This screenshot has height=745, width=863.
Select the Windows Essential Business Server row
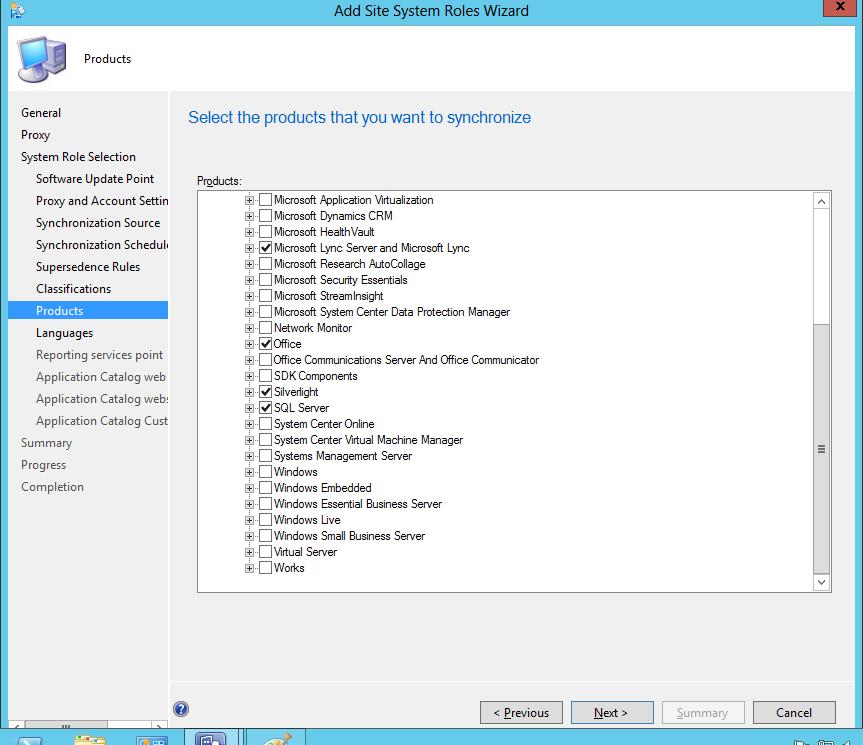point(358,504)
